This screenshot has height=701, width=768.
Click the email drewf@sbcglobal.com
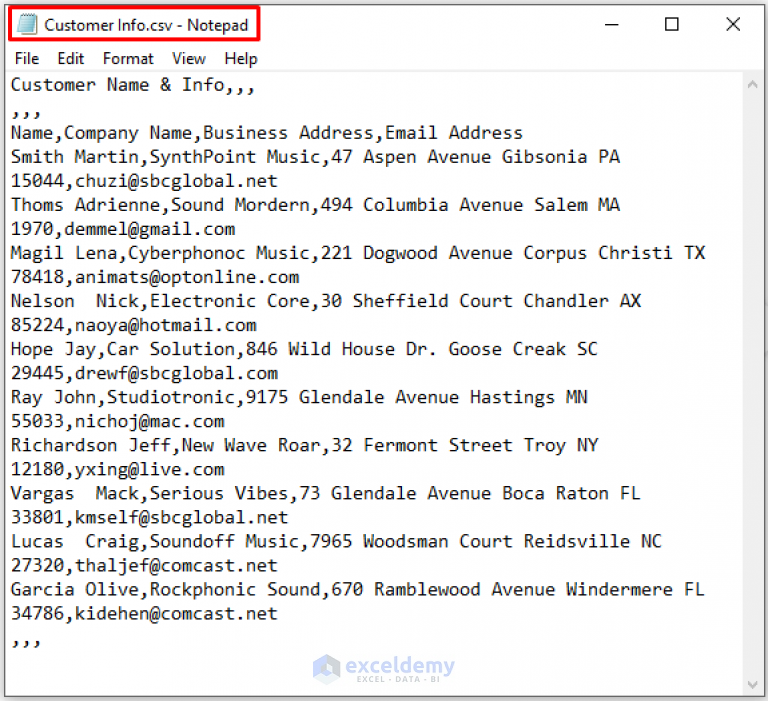click(176, 373)
